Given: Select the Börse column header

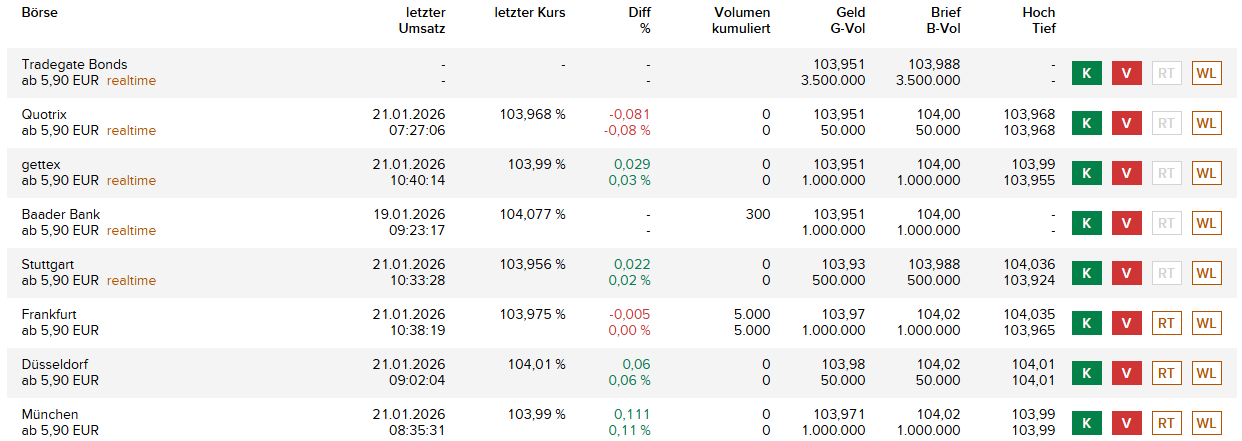Looking at the screenshot, I should point(39,12).
